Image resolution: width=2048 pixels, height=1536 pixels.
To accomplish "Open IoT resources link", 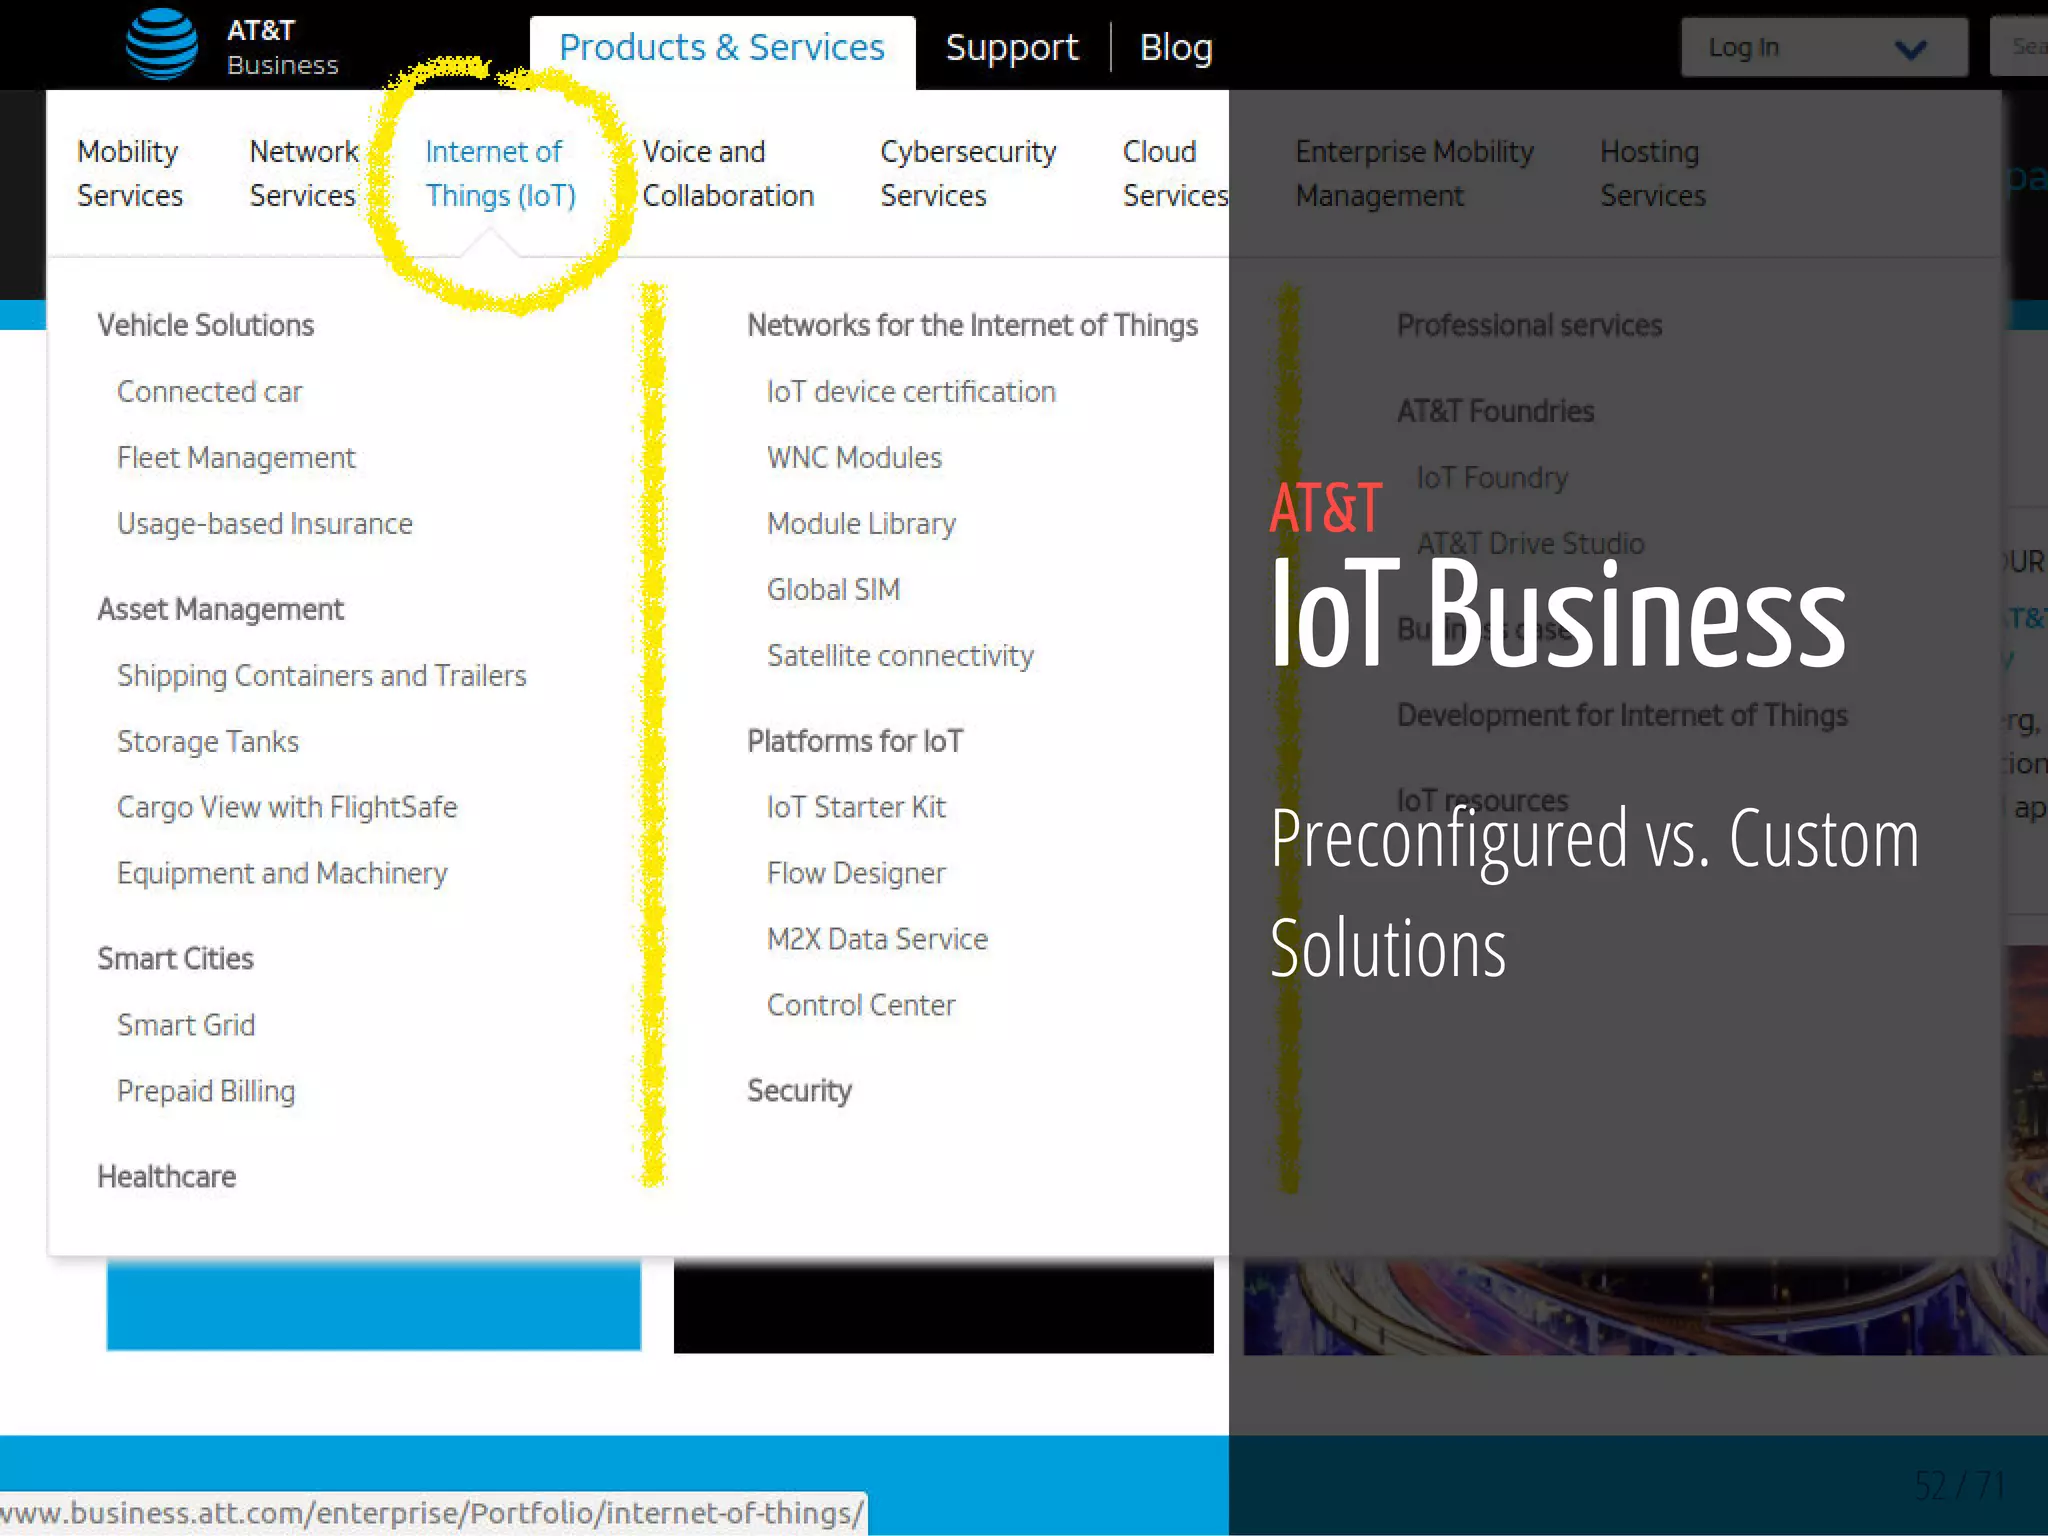I will point(1482,801).
